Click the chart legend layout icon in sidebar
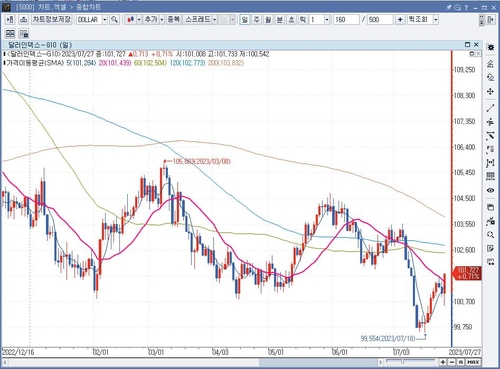The width and height of the screenshot is (500, 369). [x=490, y=149]
